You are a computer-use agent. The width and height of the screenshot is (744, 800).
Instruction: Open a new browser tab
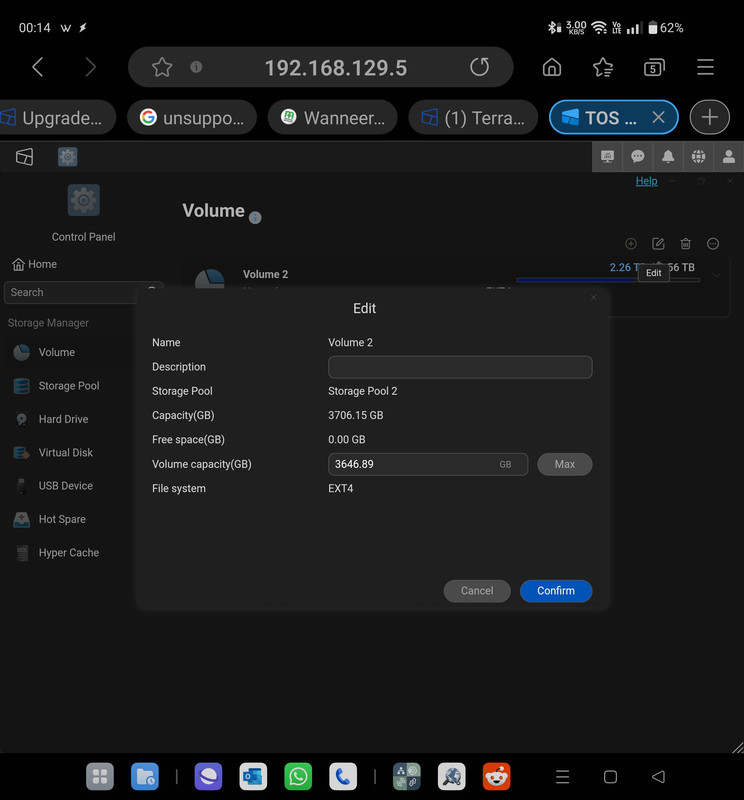click(709, 117)
